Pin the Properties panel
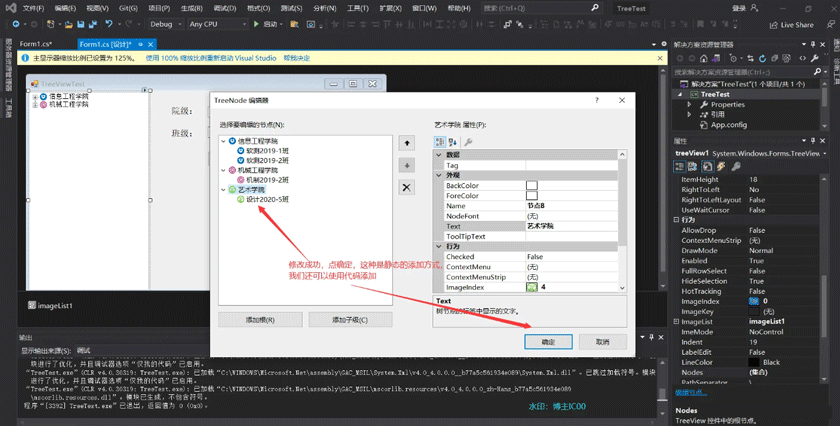This screenshot has width=840, height=426. pyautogui.click(x=813, y=140)
